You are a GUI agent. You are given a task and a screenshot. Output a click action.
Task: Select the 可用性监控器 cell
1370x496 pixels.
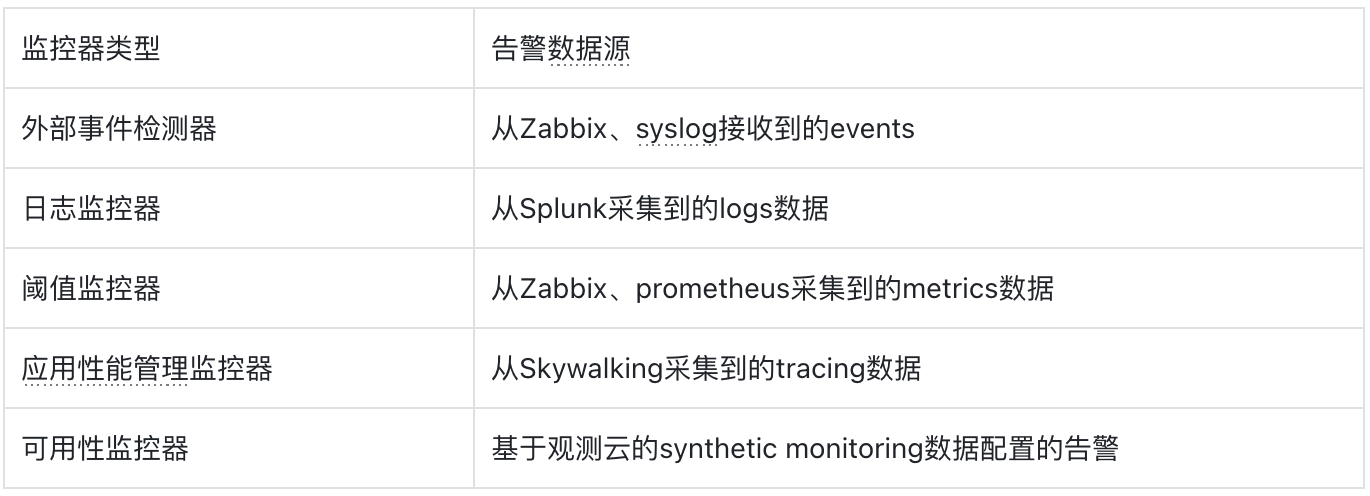(239, 449)
